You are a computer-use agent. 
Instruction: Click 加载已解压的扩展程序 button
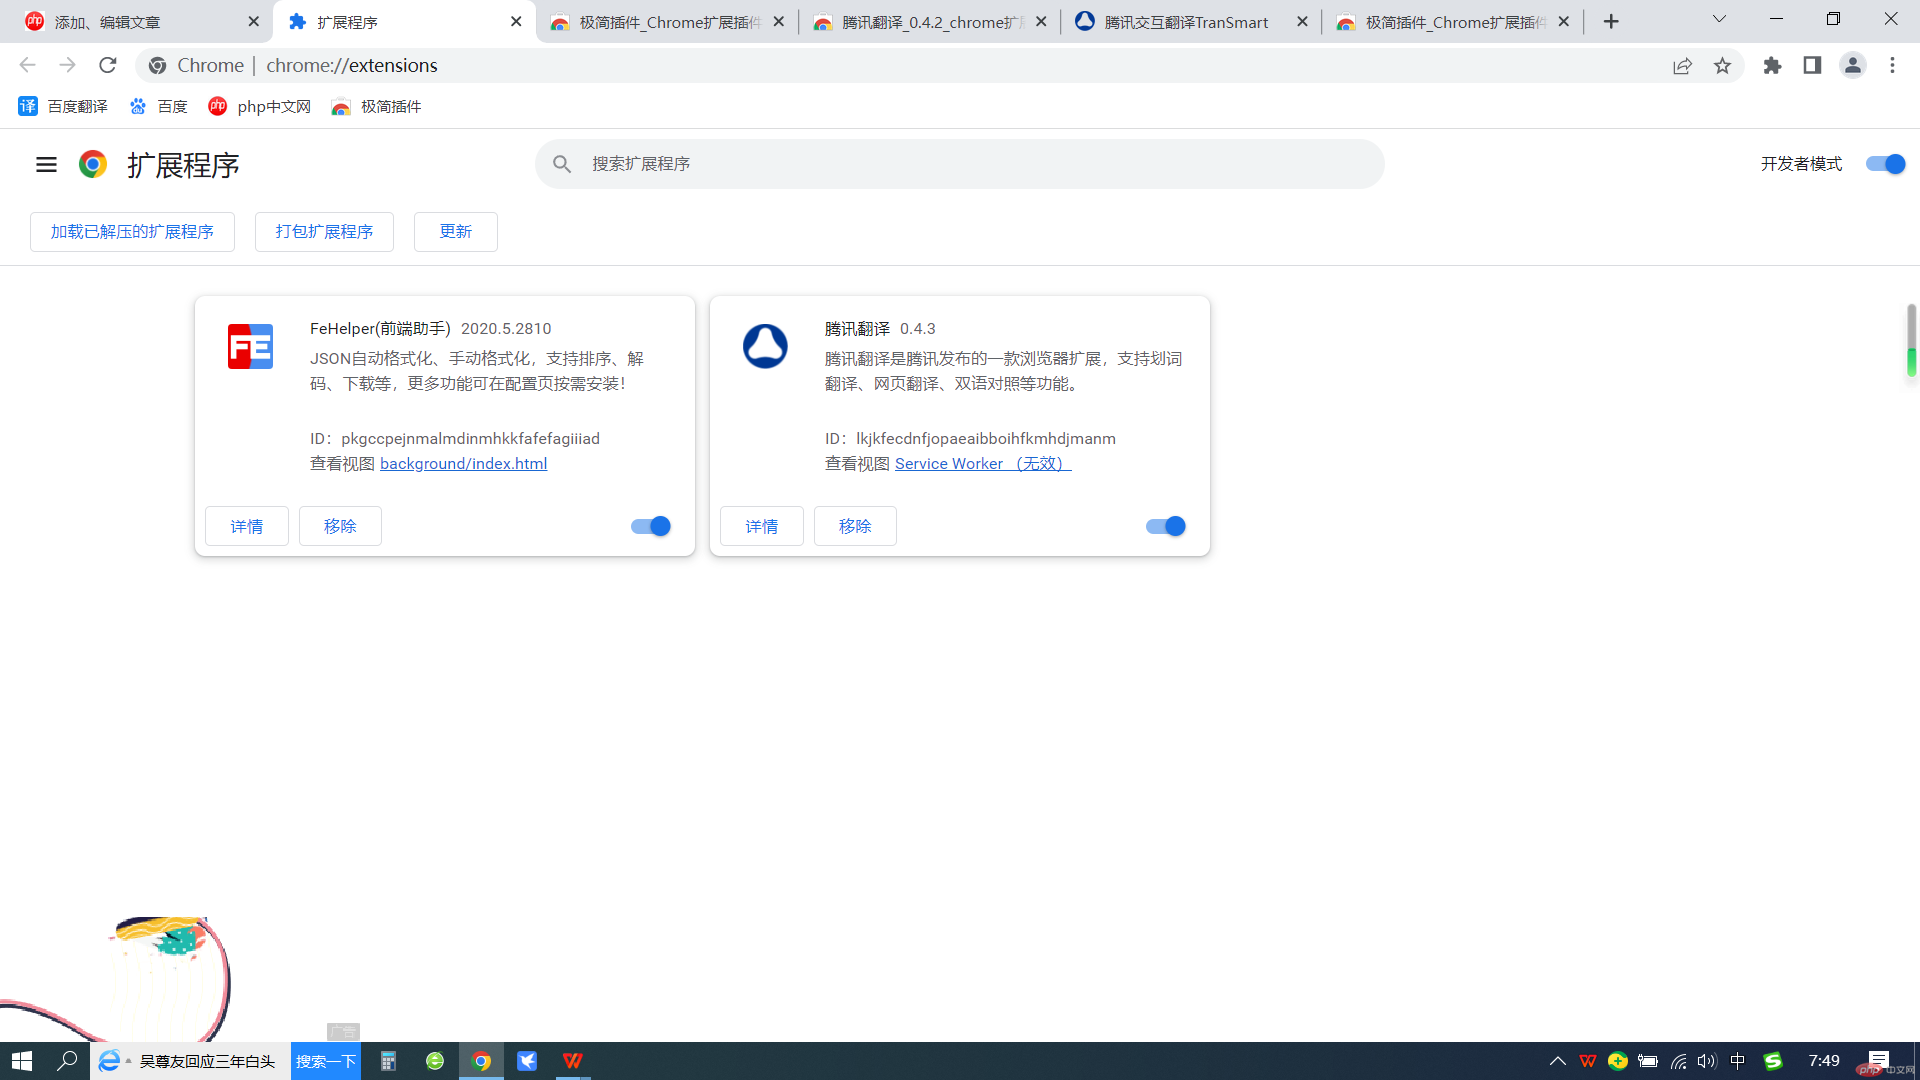(x=132, y=231)
